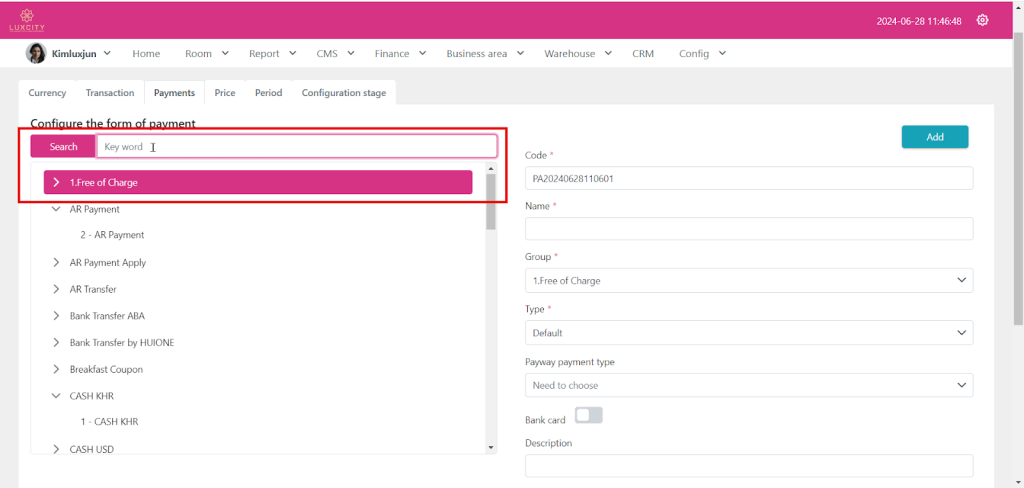Screen dimensions: 1024x488
Task: Switch to the Currency tab
Action: coord(47,93)
